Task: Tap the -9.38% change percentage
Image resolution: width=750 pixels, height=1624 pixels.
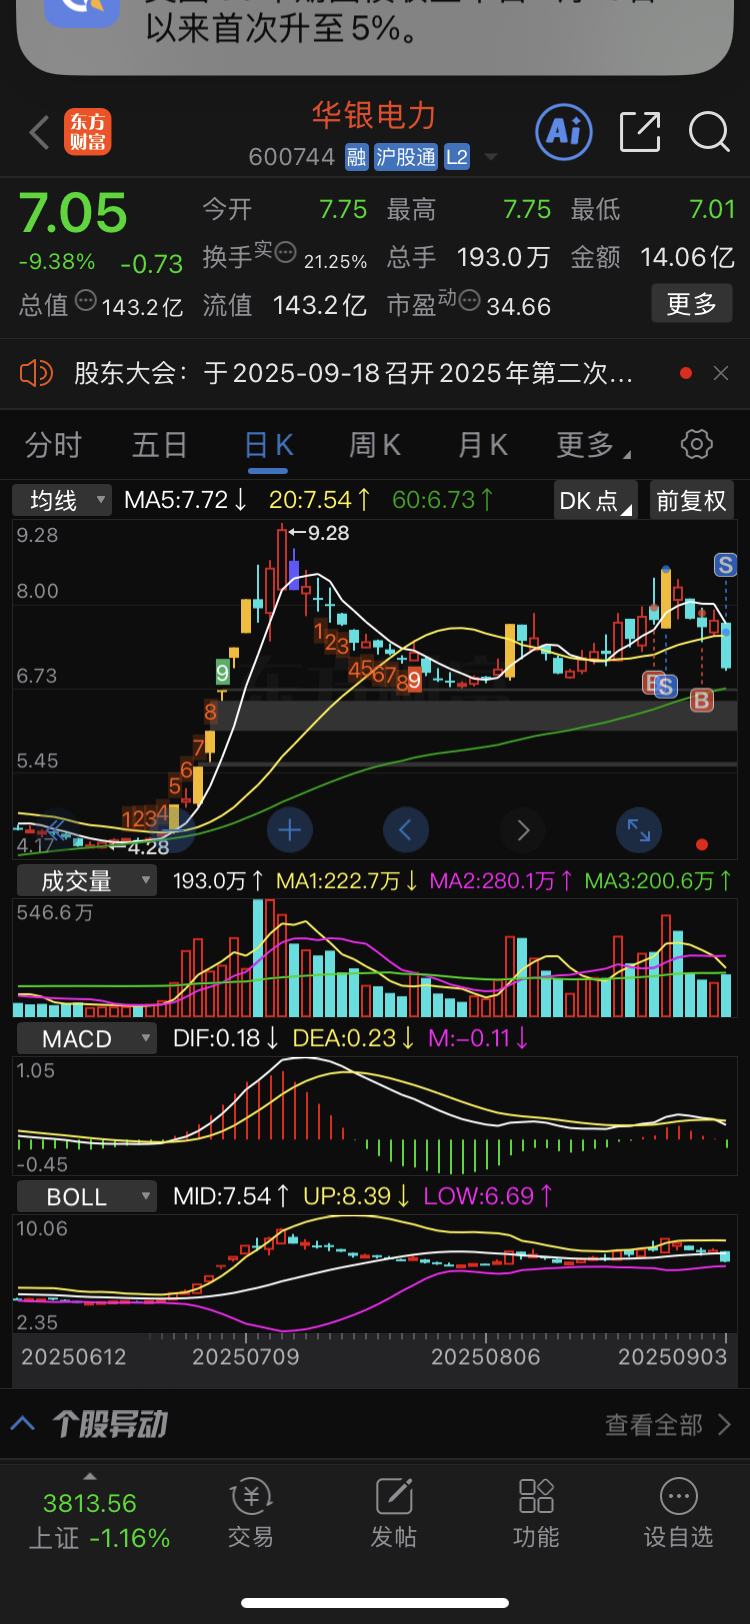Action: [x=57, y=262]
